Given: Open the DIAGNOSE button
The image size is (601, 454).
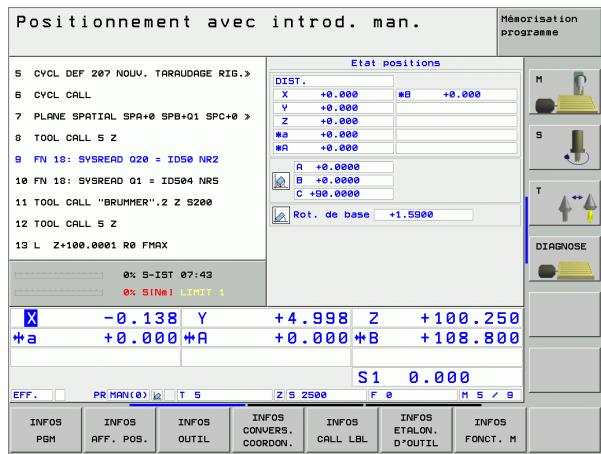Looking at the screenshot, I should pyautogui.click(x=564, y=259).
